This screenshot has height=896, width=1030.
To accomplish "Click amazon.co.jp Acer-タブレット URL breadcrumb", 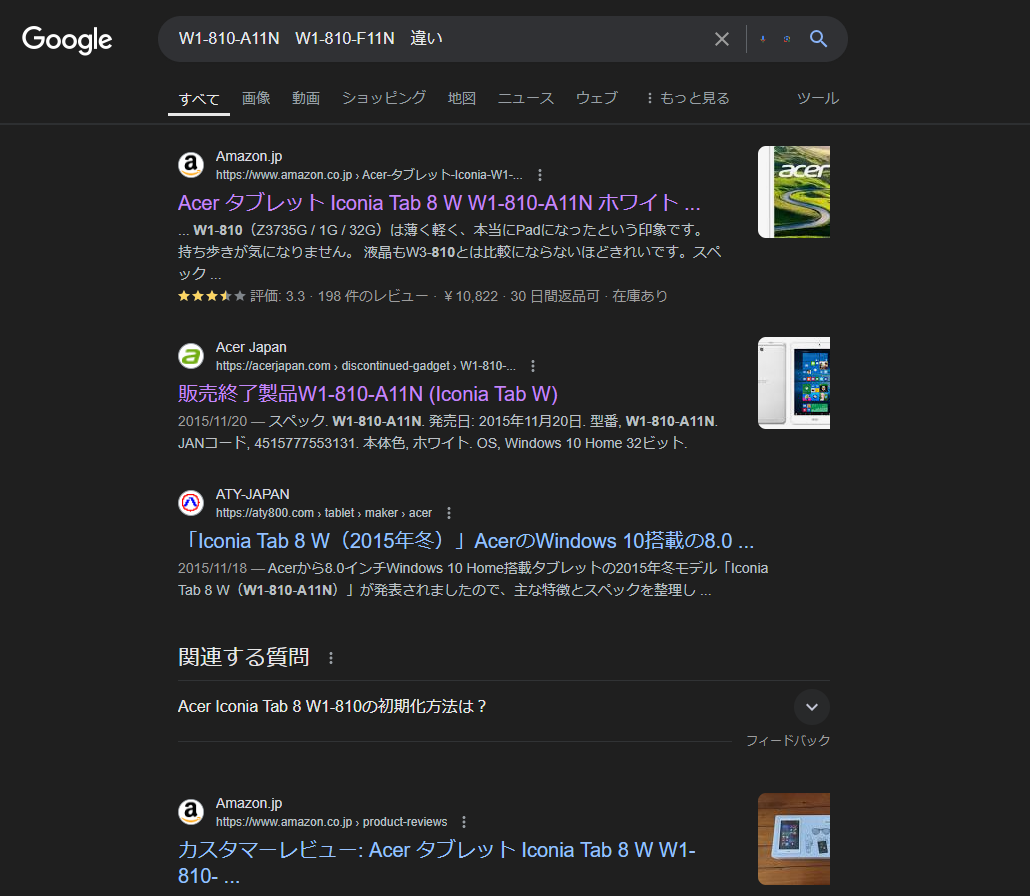I will point(369,175).
